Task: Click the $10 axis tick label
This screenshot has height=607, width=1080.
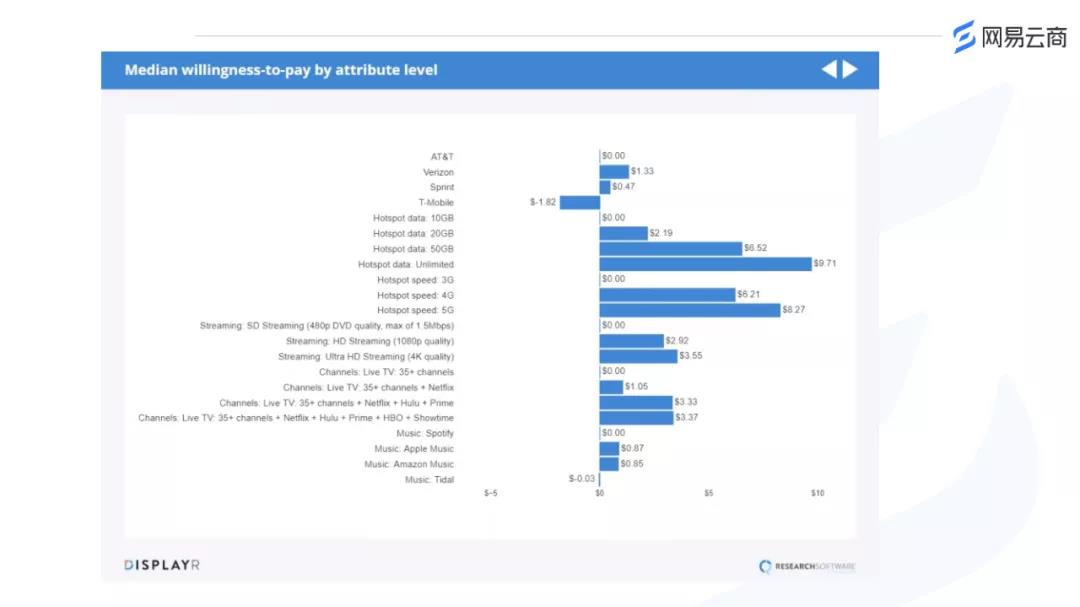Action: [x=817, y=493]
